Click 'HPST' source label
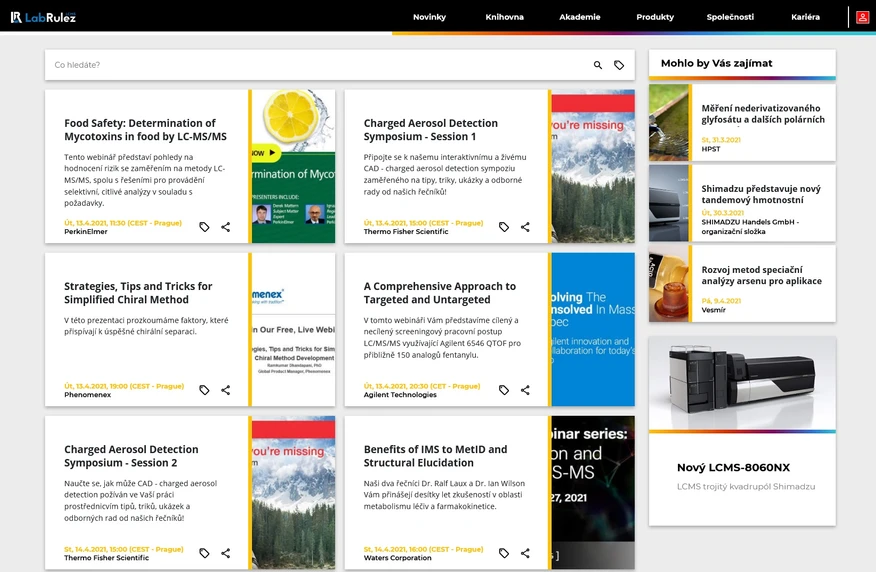 [711, 149]
